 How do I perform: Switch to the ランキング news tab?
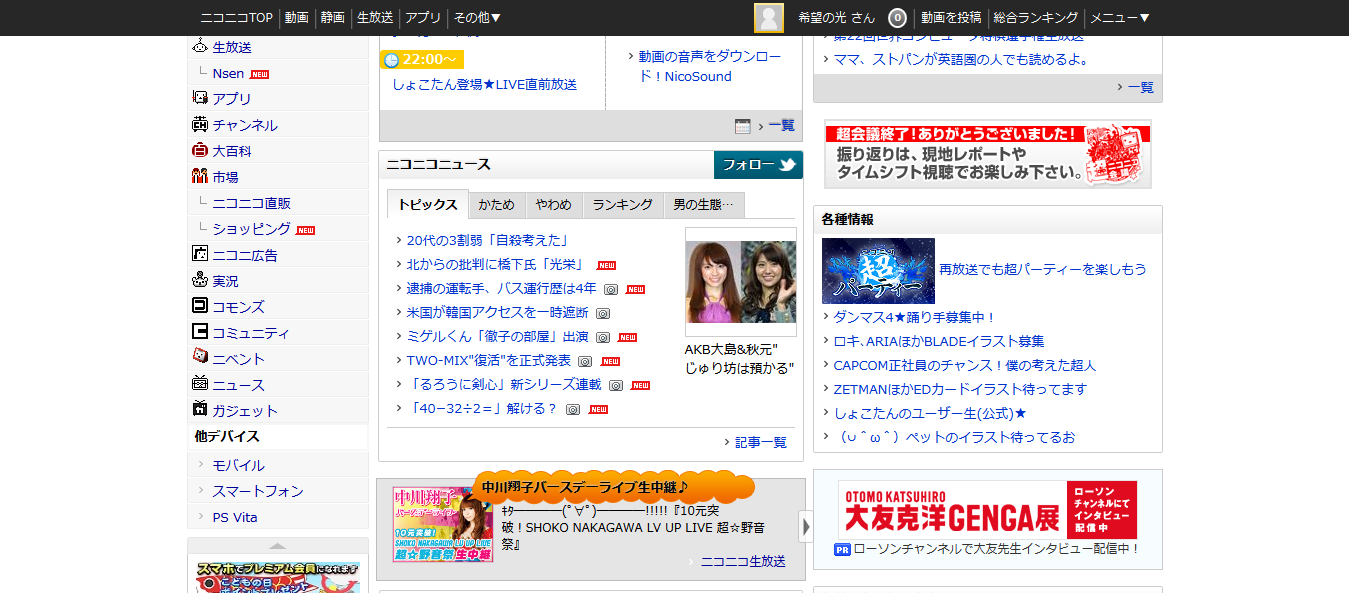(x=622, y=205)
